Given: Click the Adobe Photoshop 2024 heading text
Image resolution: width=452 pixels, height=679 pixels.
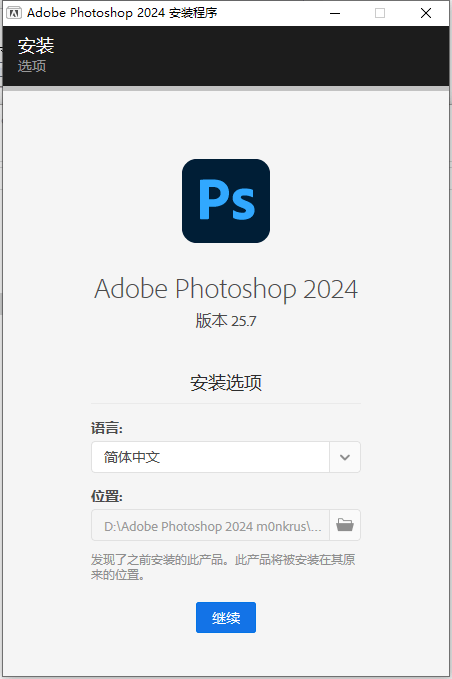Looking at the screenshot, I should pos(226,289).
